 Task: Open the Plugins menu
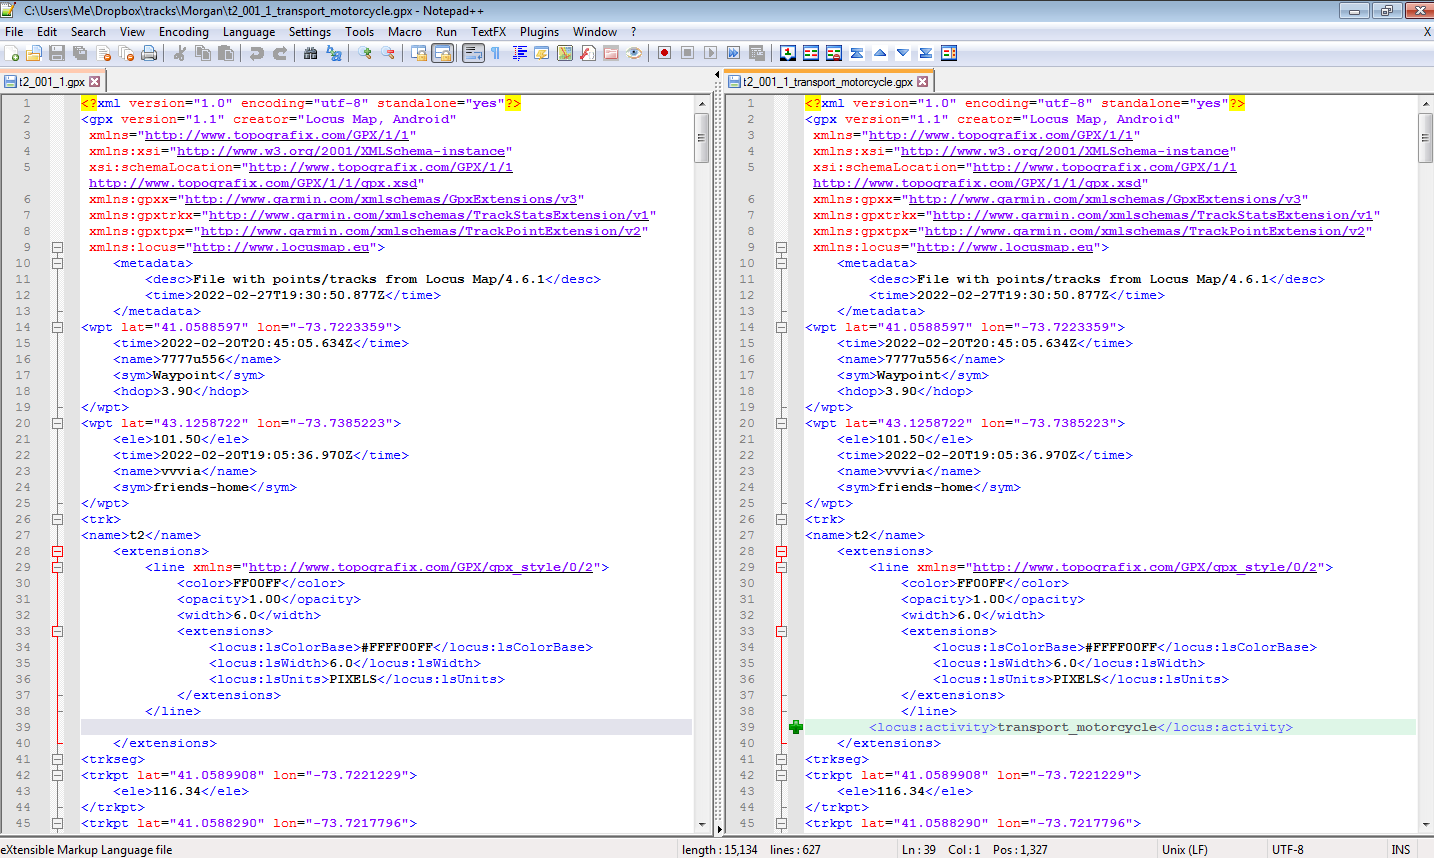[539, 32]
